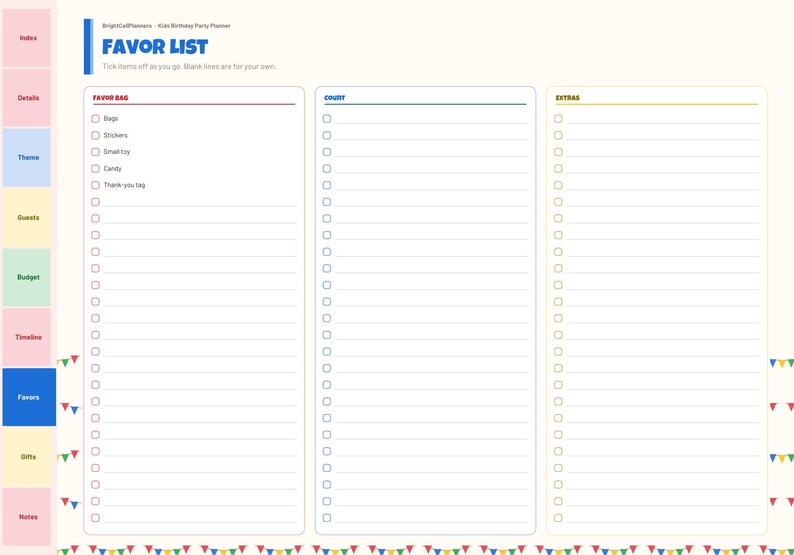The width and height of the screenshot is (794, 555).
Task: Click the 'Thank-you tag' item text
Action: point(125,185)
